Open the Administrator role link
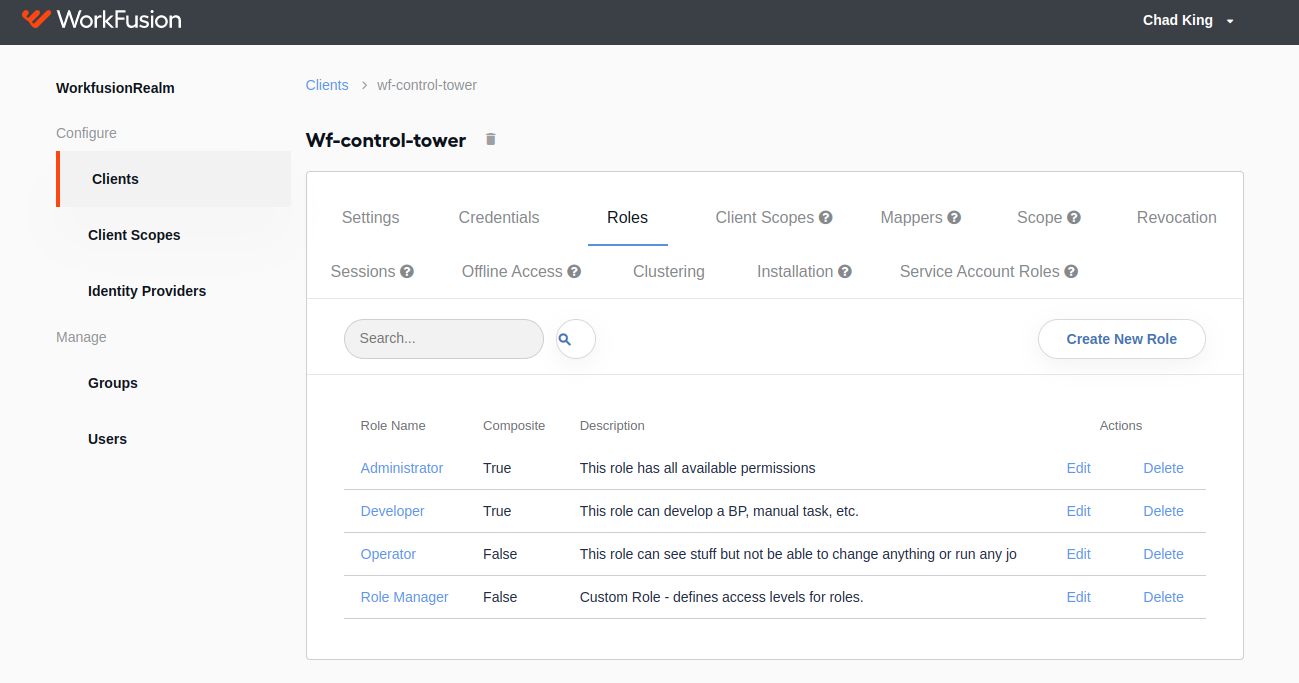The height and width of the screenshot is (683, 1299). point(402,468)
